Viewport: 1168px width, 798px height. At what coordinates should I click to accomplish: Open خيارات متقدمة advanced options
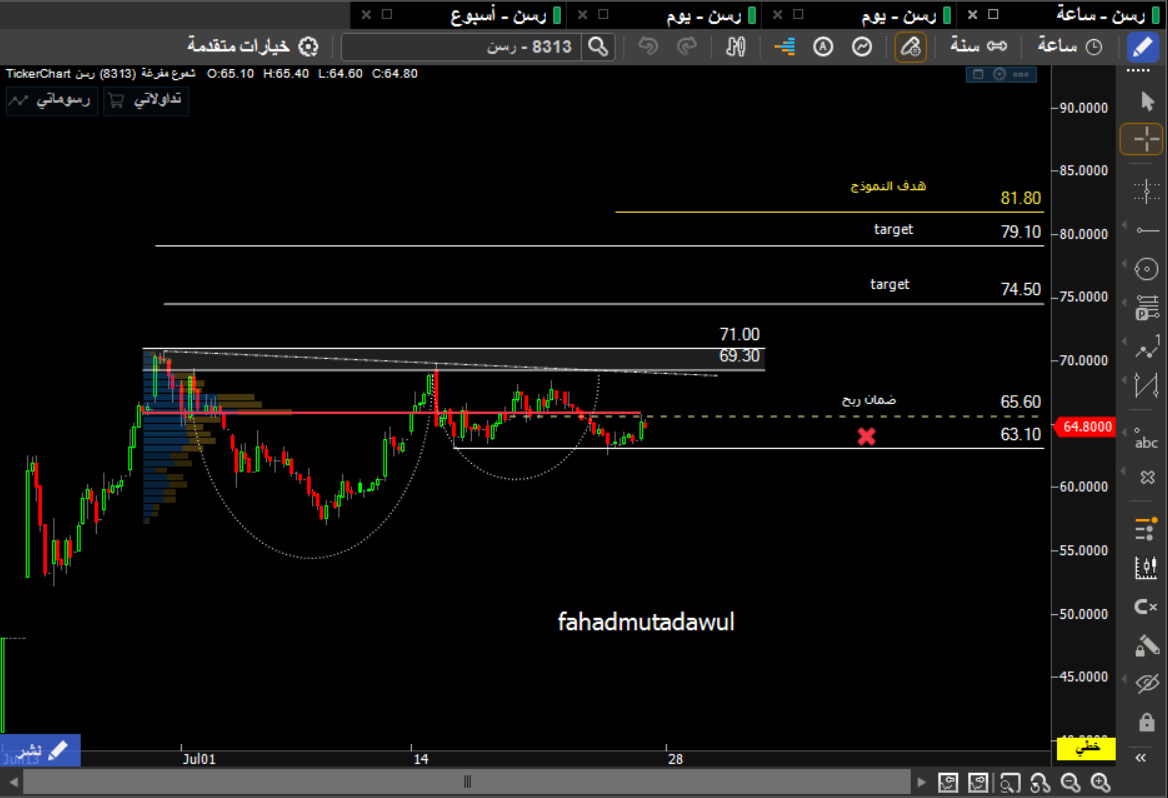point(253,46)
